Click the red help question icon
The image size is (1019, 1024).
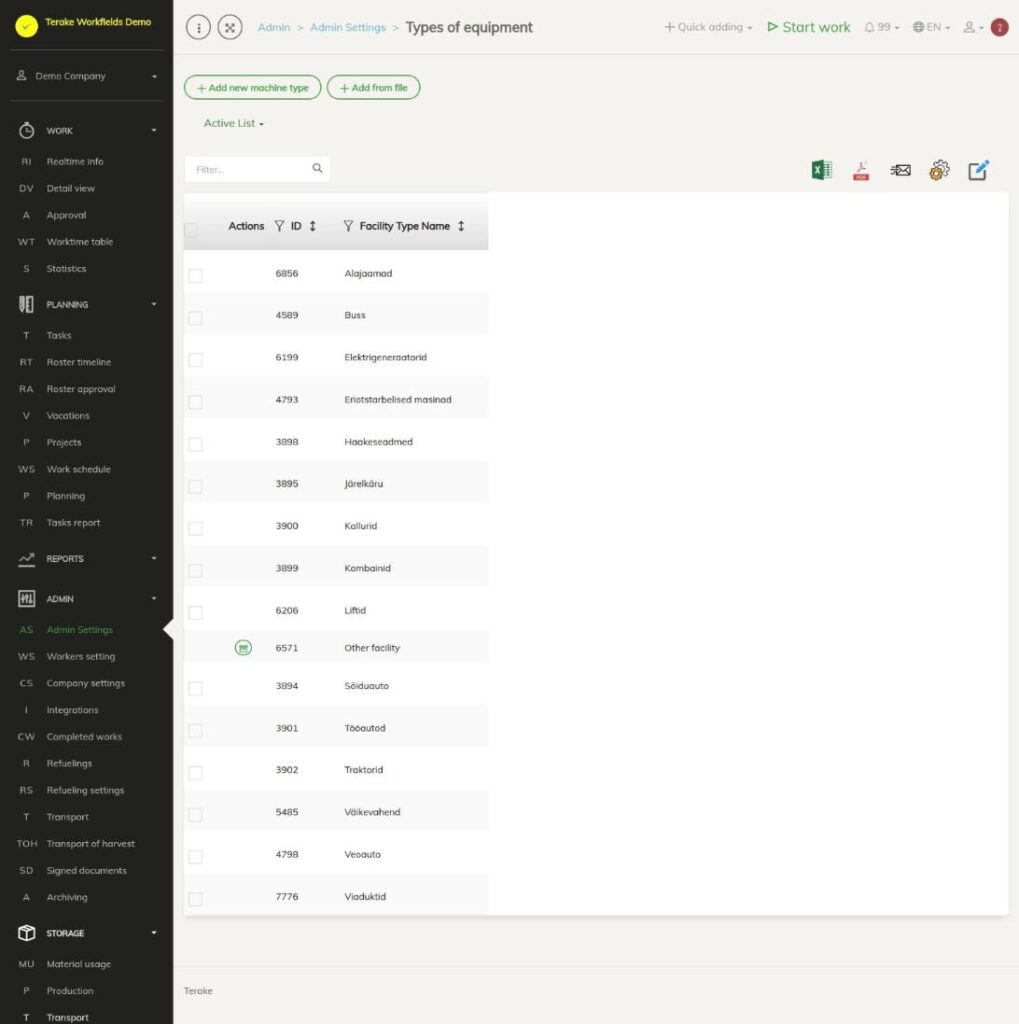(x=999, y=27)
